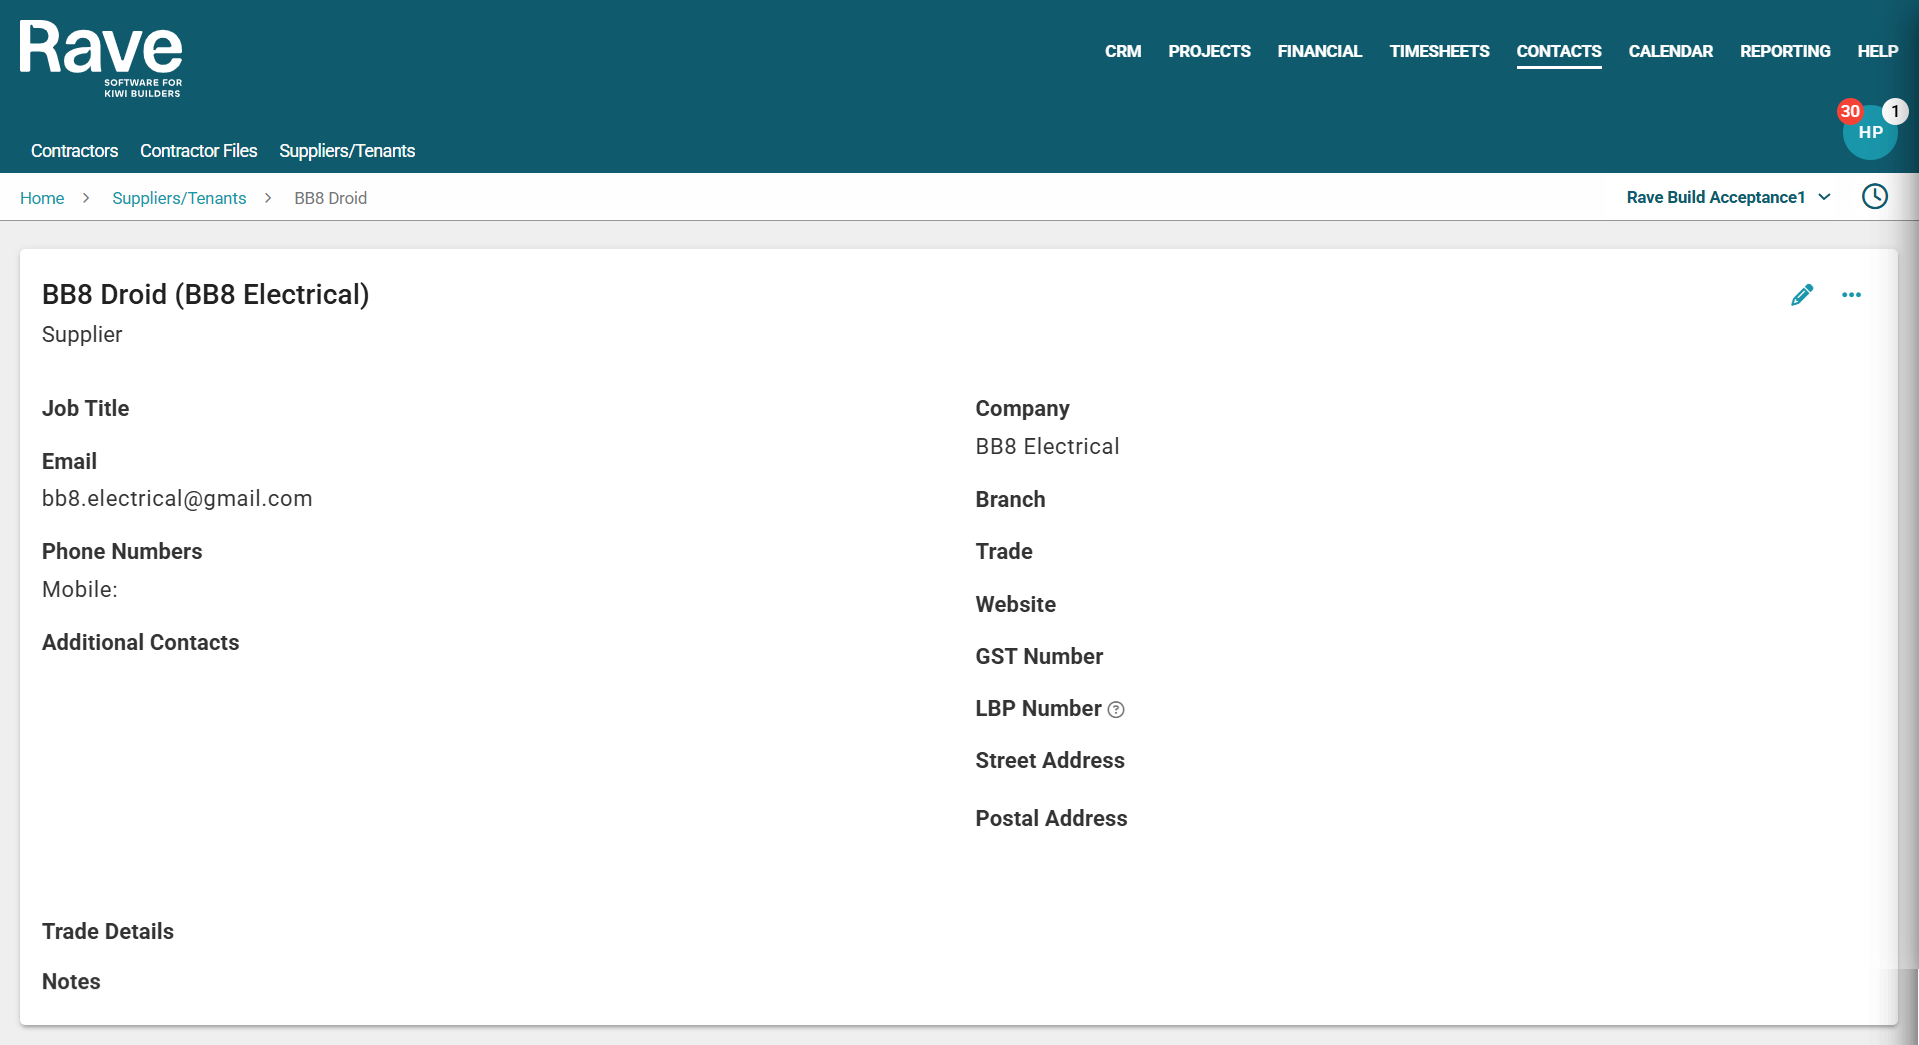Click the Additional Contacts label
This screenshot has height=1045, width=1919.
tap(140, 643)
